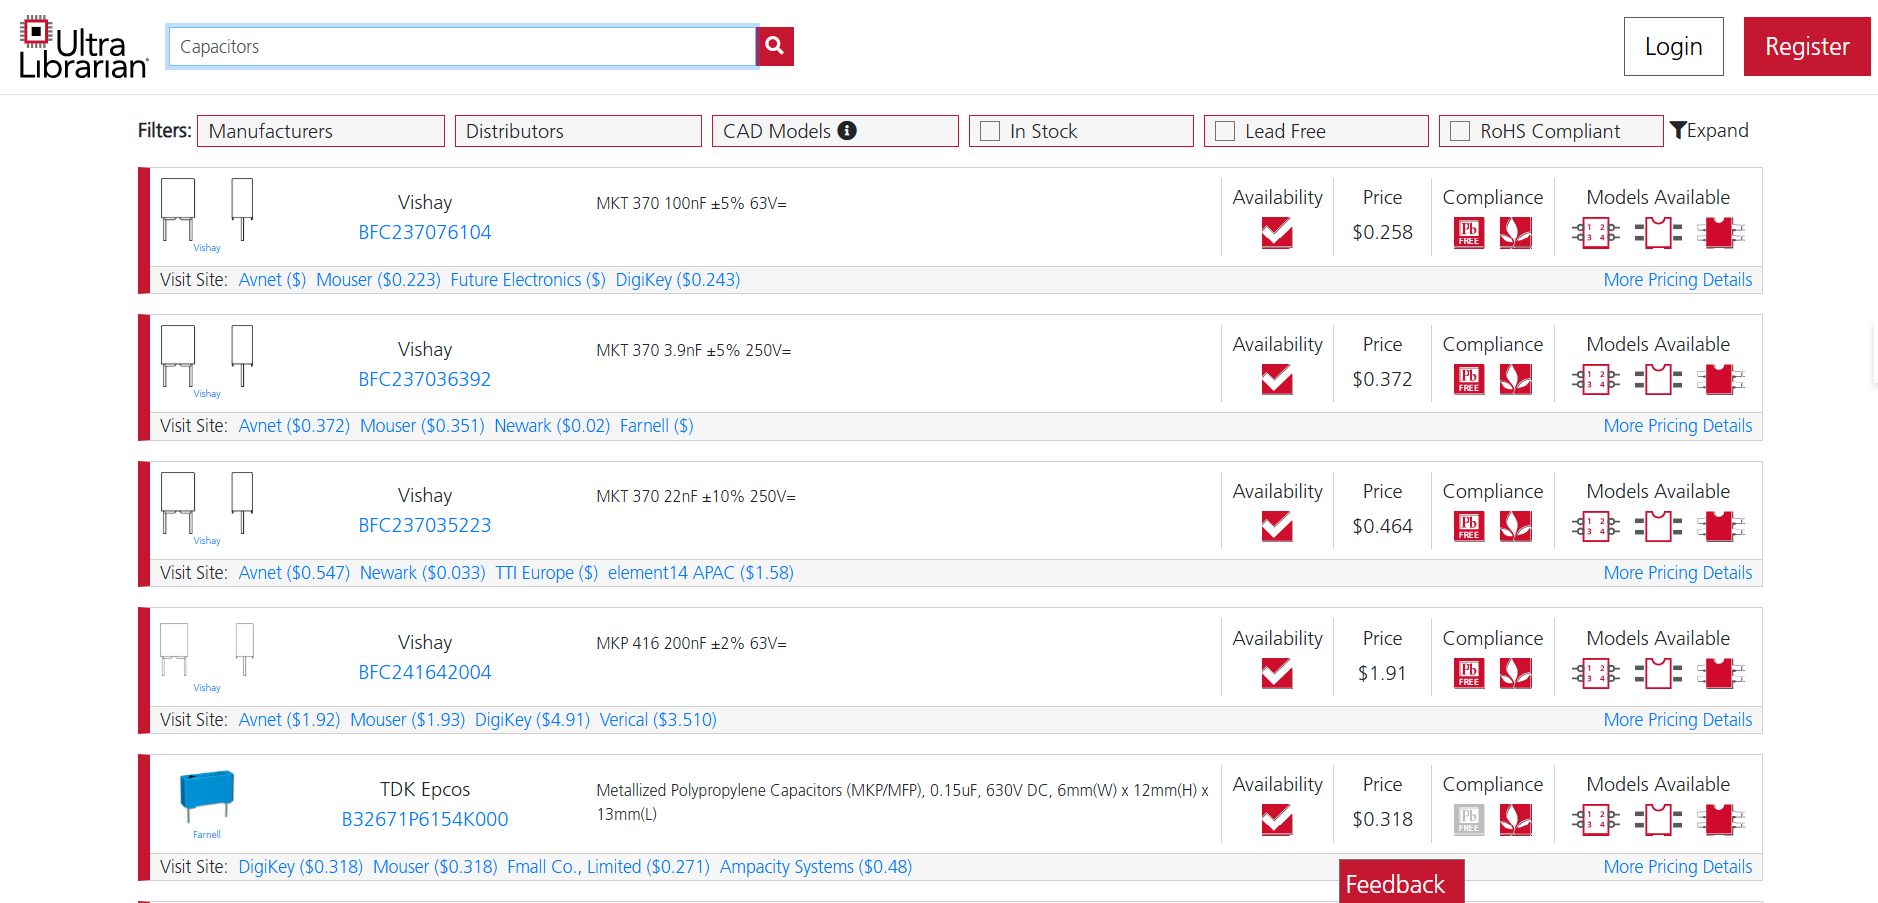Screen dimensions: 1878x903
Task: Click the Expand filter funnel icon
Action: (1679, 131)
